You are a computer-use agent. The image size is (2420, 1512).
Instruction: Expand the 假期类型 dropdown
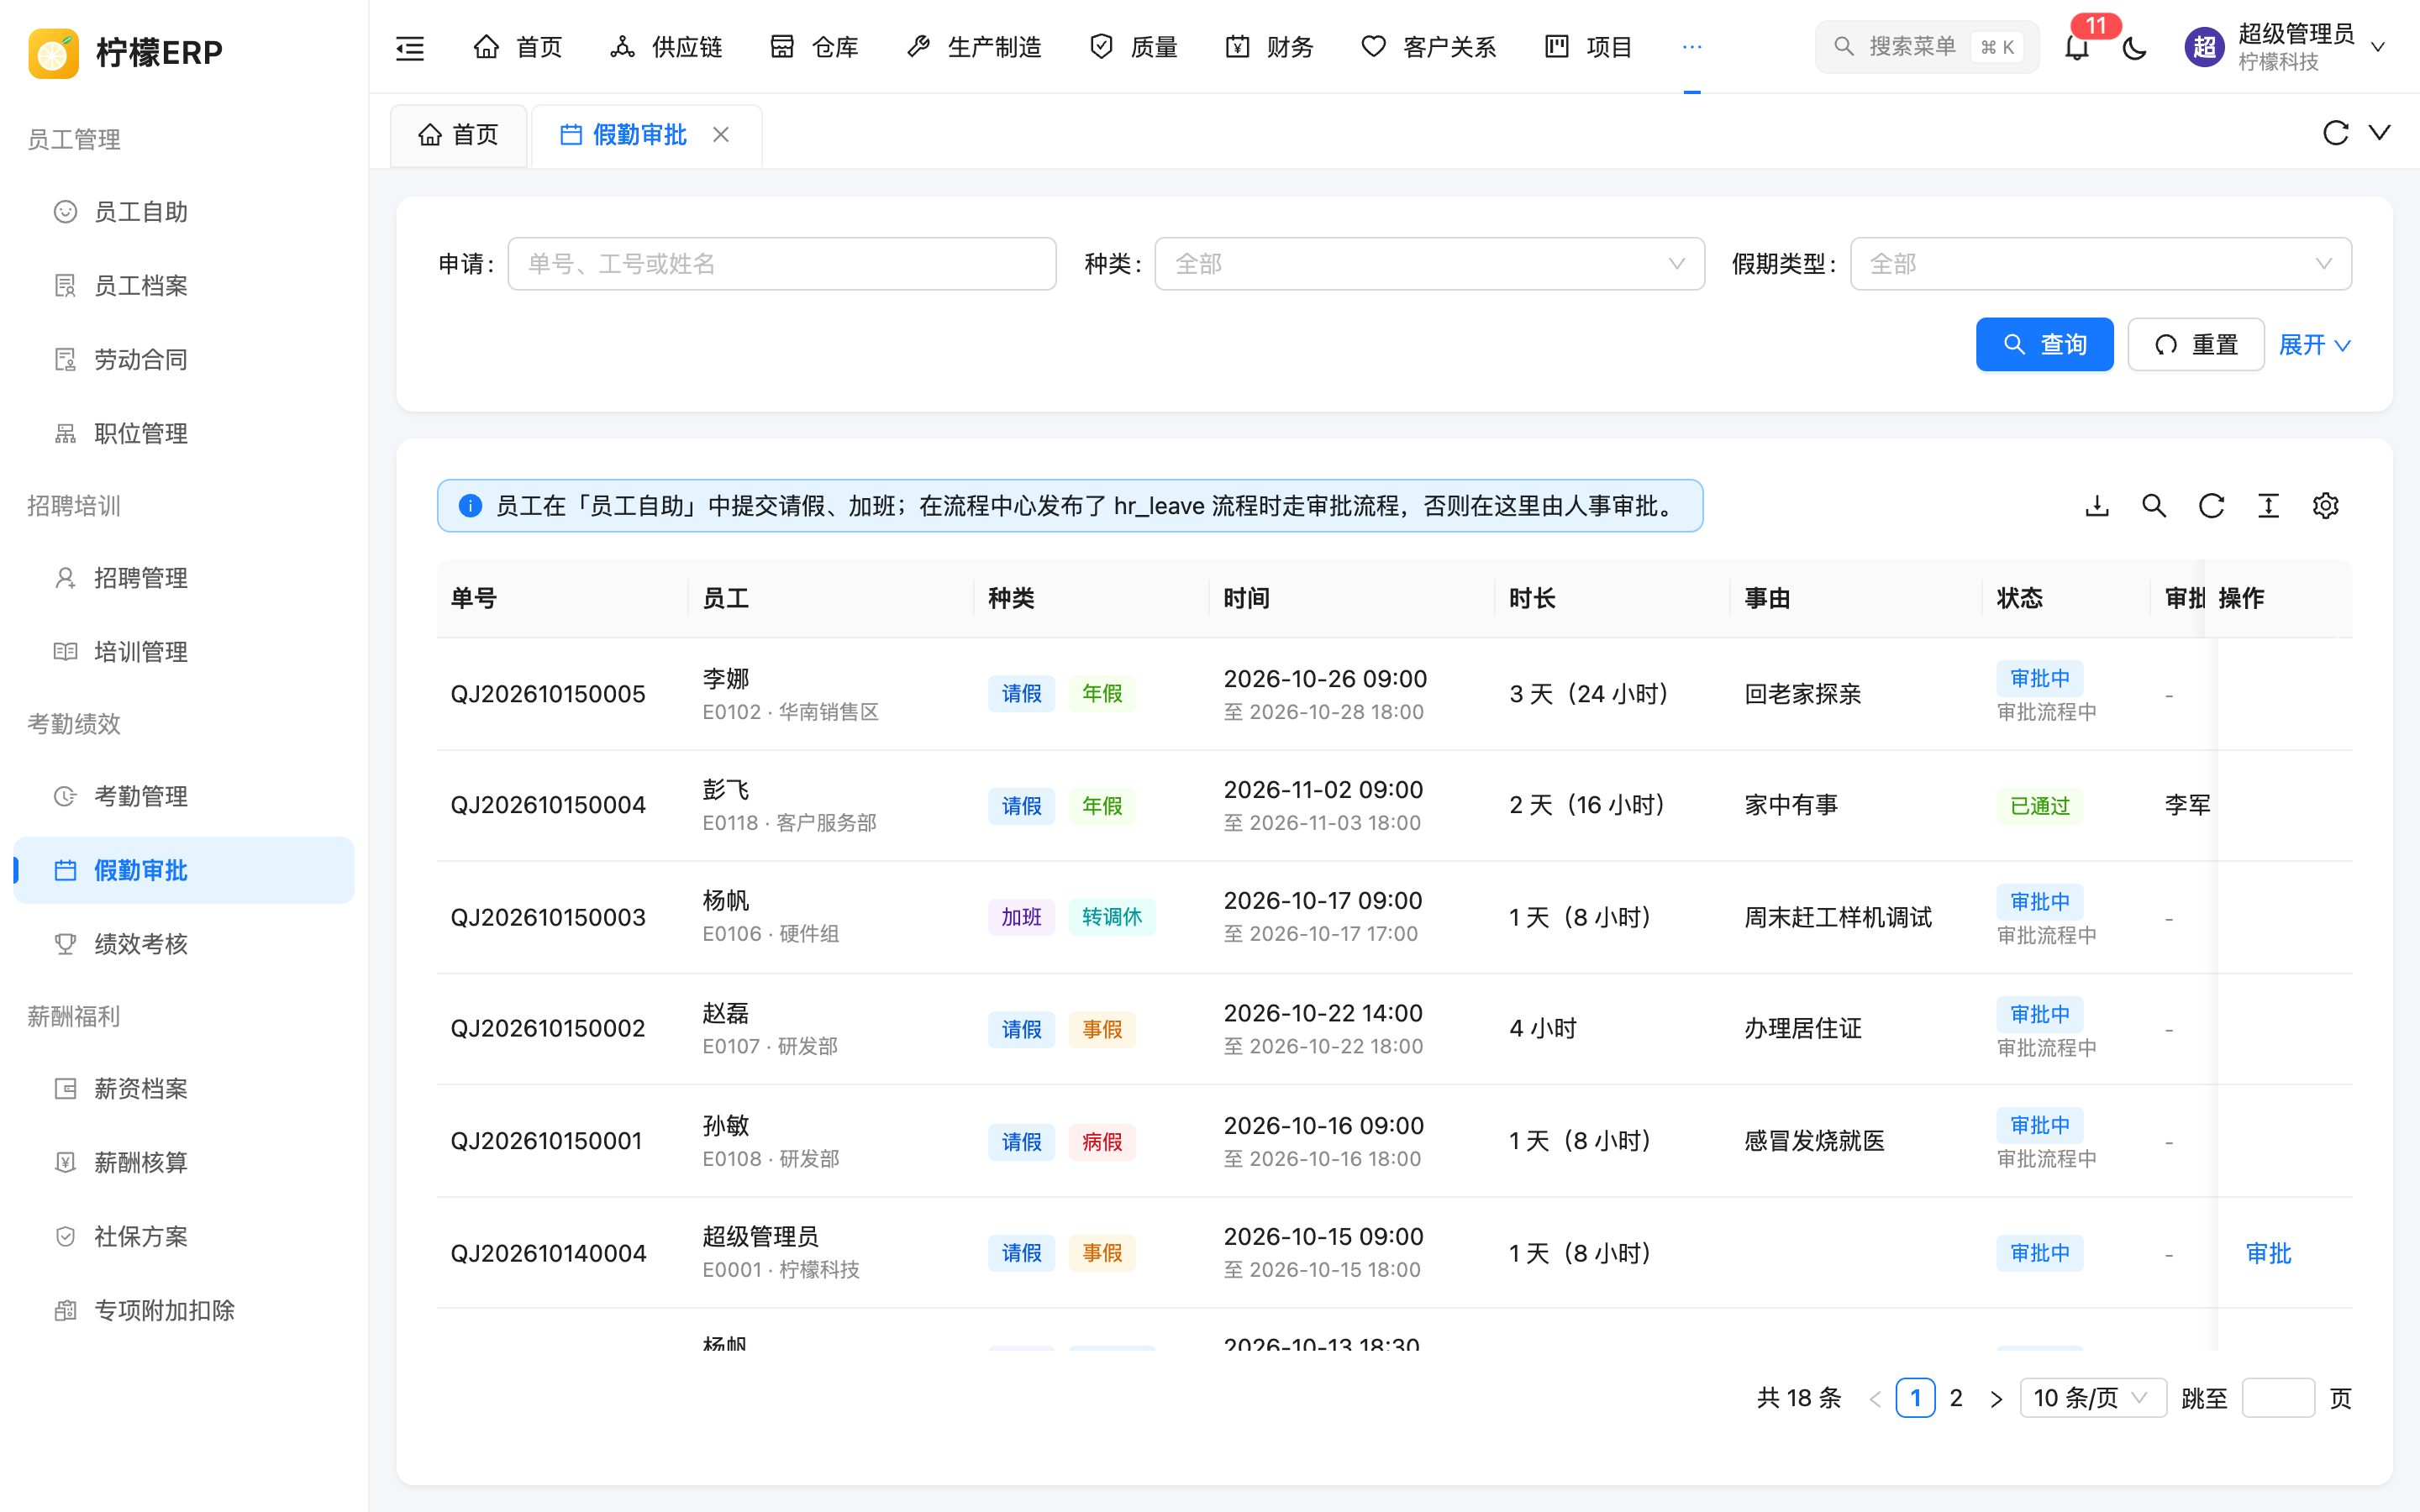click(x=2100, y=264)
